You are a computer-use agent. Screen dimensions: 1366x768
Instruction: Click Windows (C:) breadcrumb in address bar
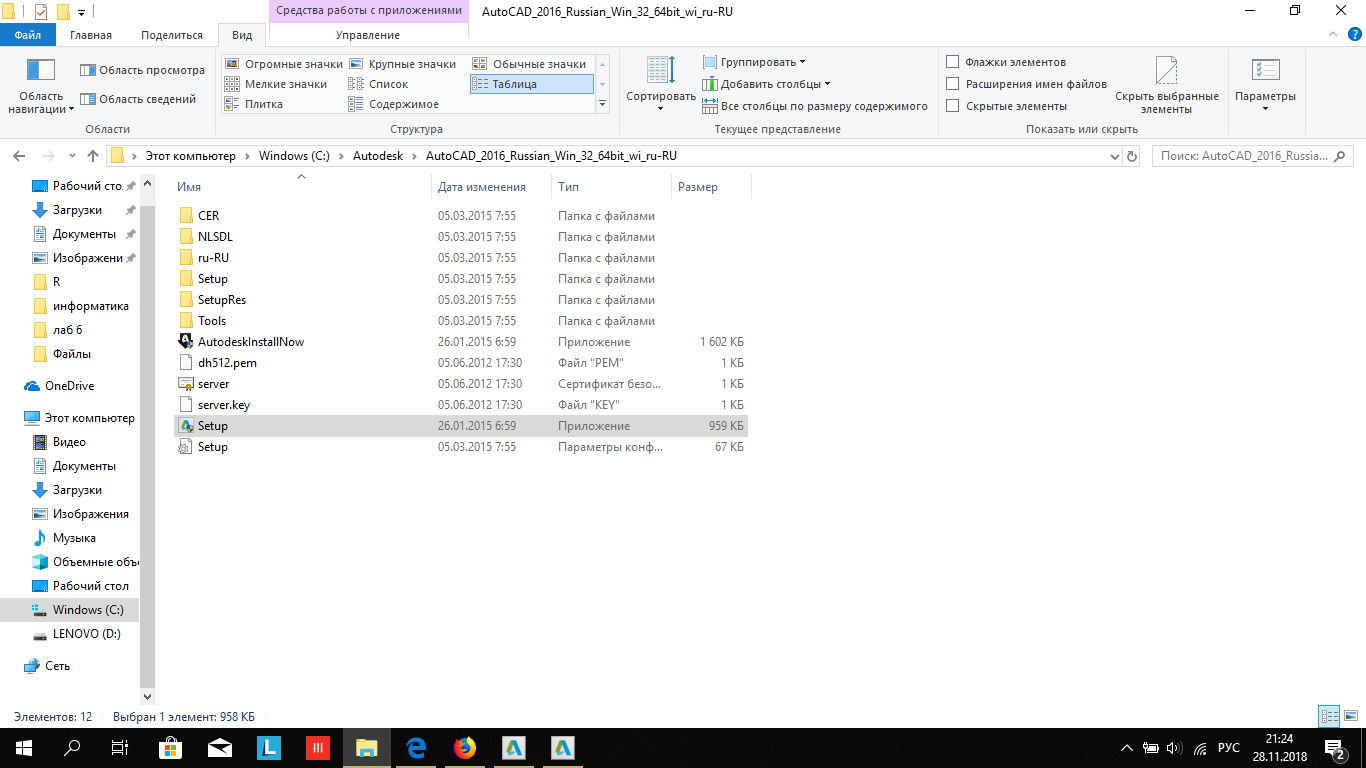coord(294,156)
